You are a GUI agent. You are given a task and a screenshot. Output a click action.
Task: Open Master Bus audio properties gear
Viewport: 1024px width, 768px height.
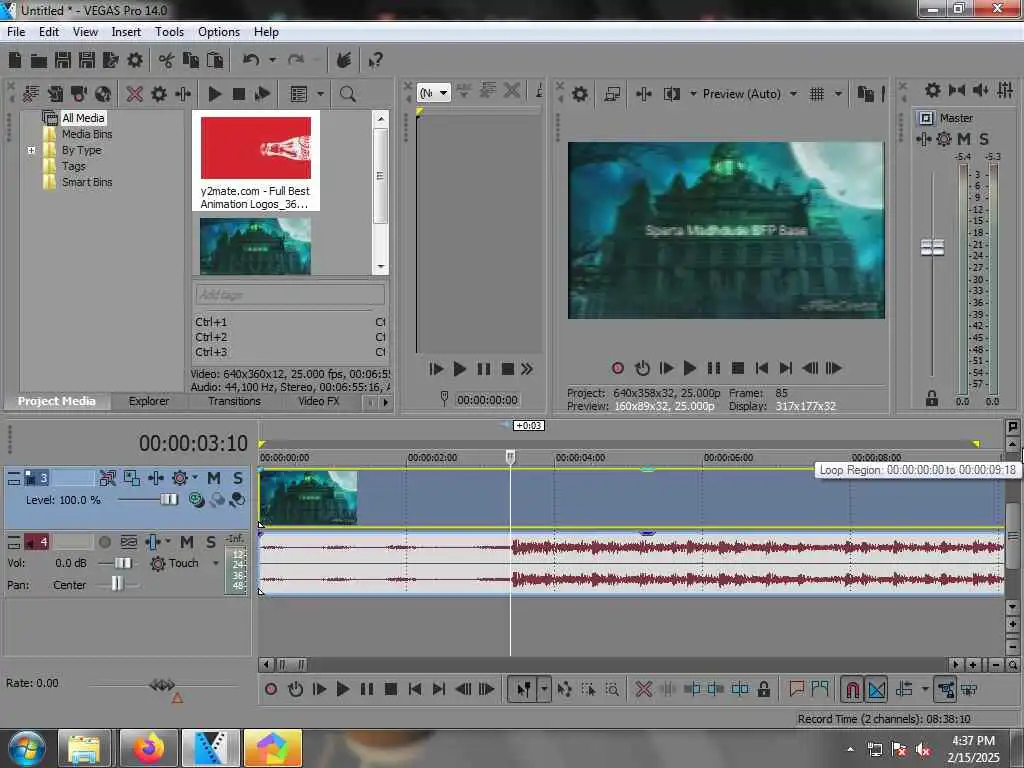933,90
